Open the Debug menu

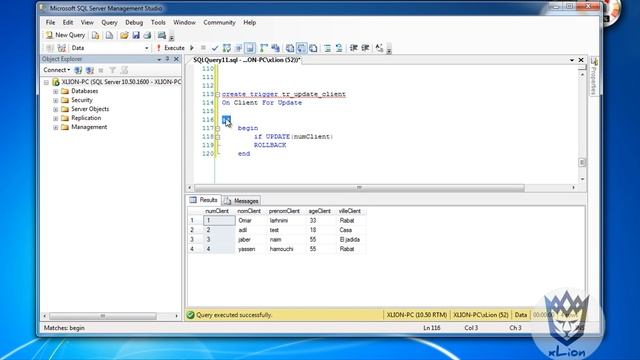(134, 22)
